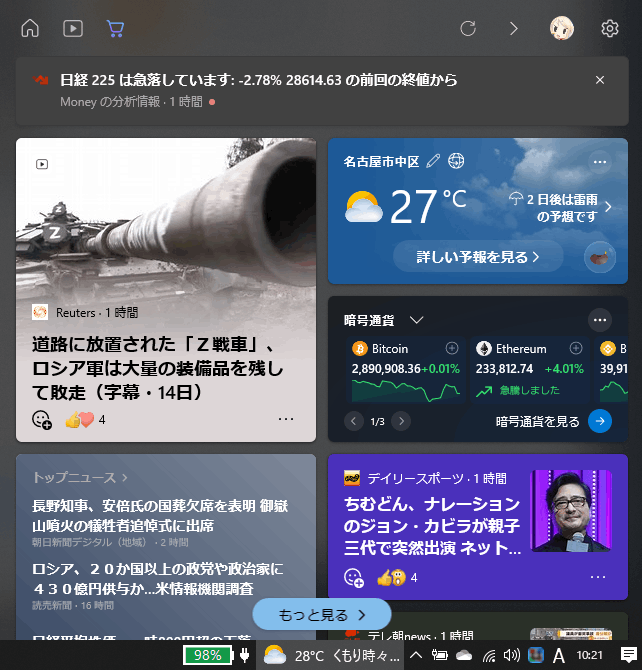Viewport: 642px width, 670px height.
Task: Show hidden system tray icons chevron
Action: (x=416, y=655)
